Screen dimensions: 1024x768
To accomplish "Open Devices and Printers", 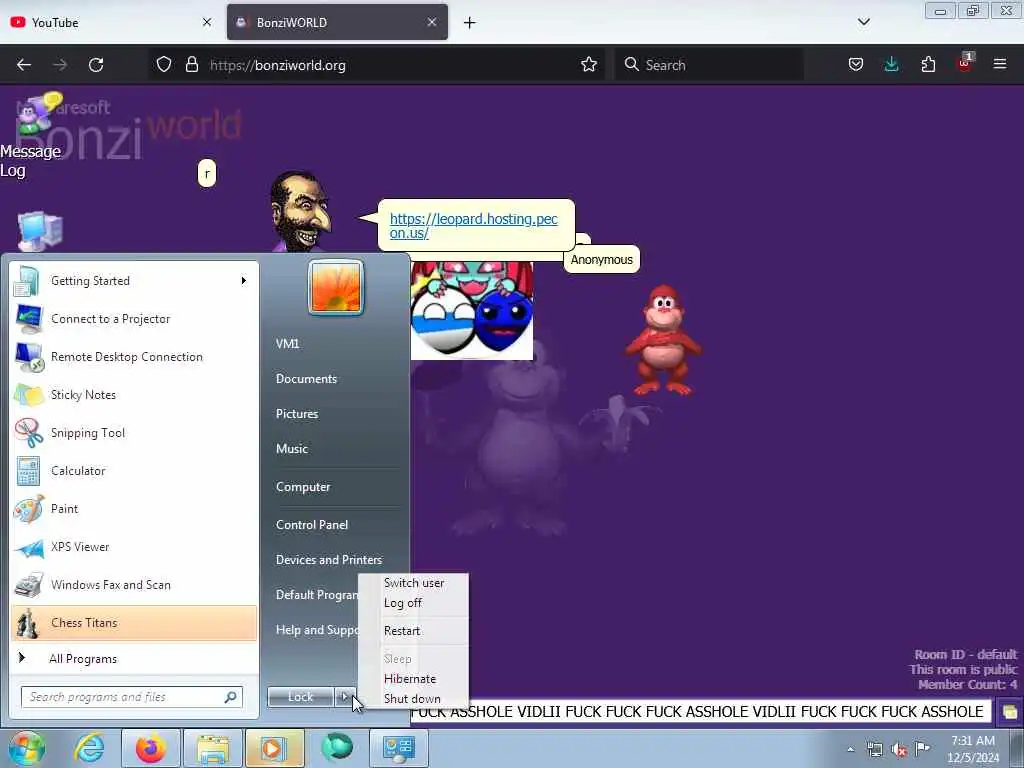I will [x=328, y=560].
